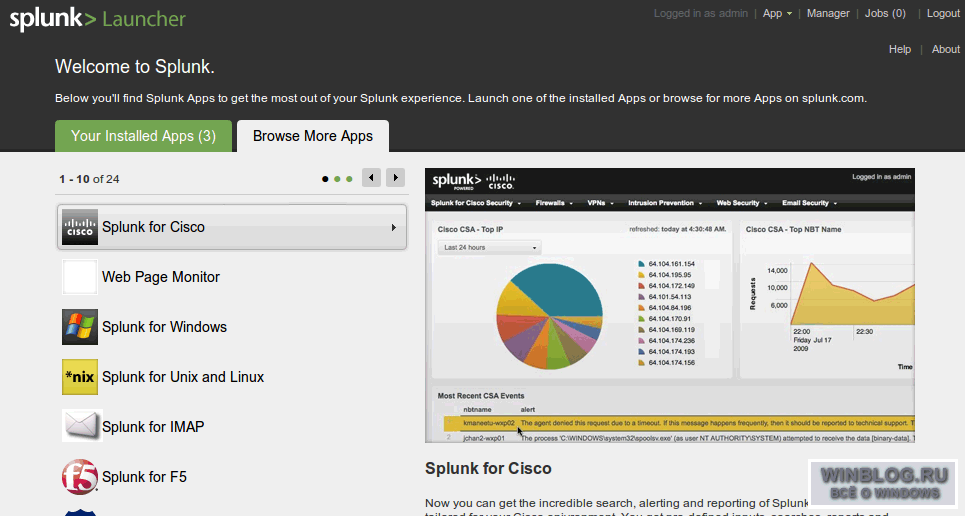Click the Top NBT Name area chart
This screenshot has height=516, width=965.
click(852, 294)
